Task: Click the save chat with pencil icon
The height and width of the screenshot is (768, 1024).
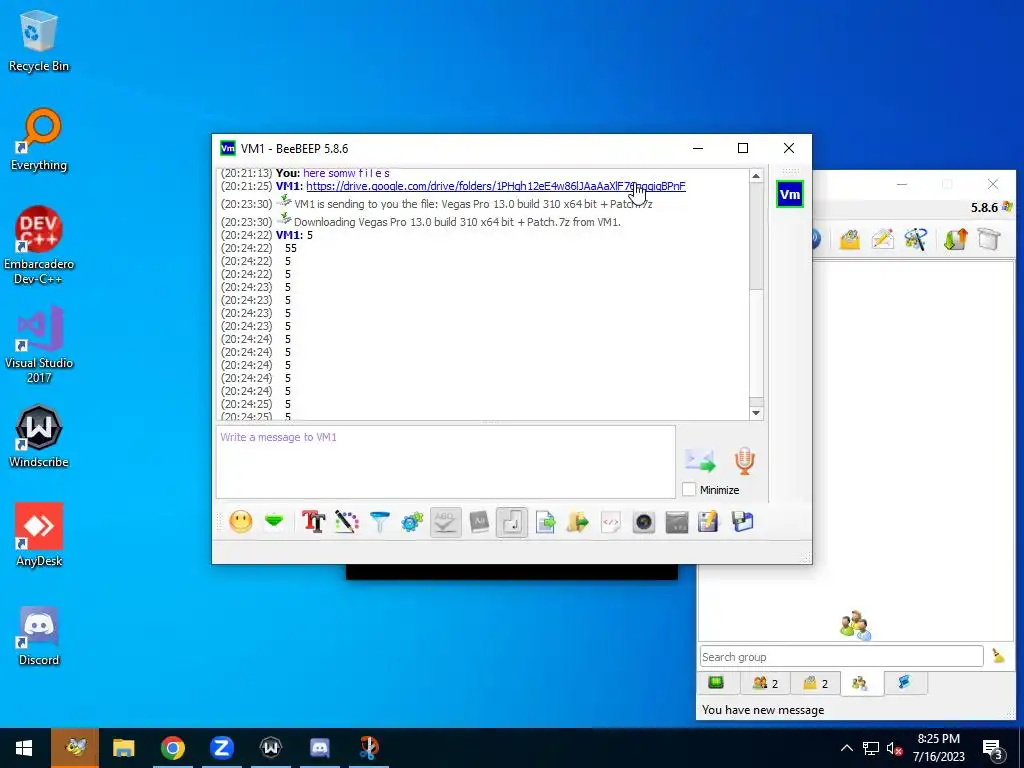Action: point(709,522)
